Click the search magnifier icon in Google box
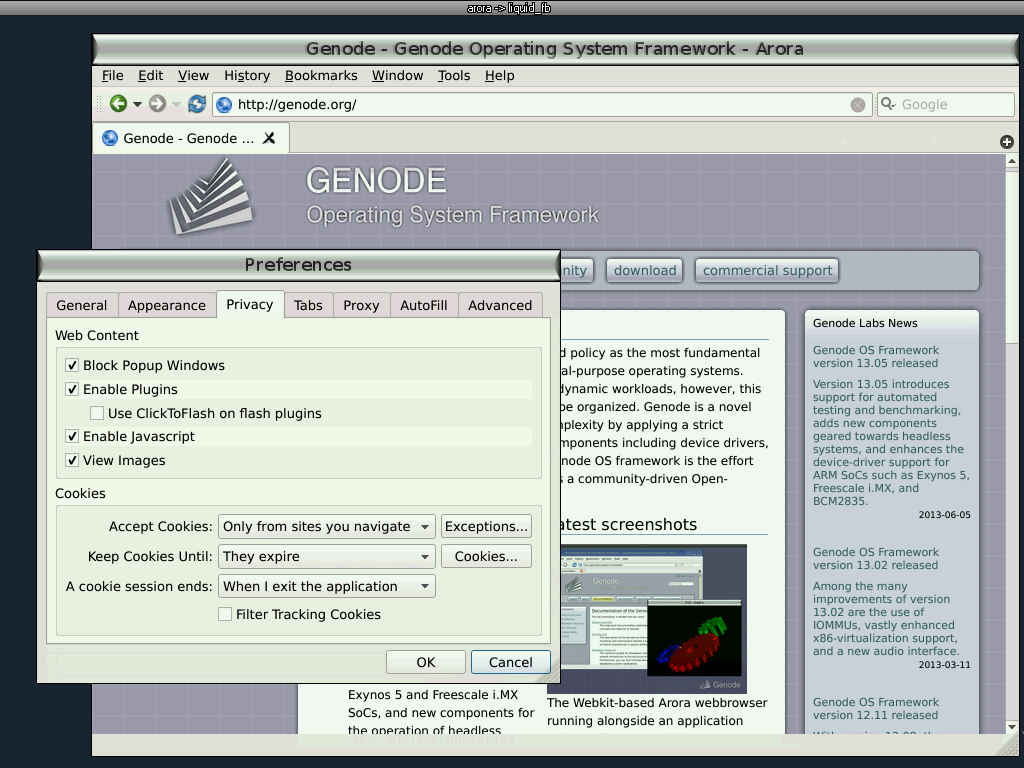The image size is (1024, 768). pyautogui.click(x=887, y=104)
